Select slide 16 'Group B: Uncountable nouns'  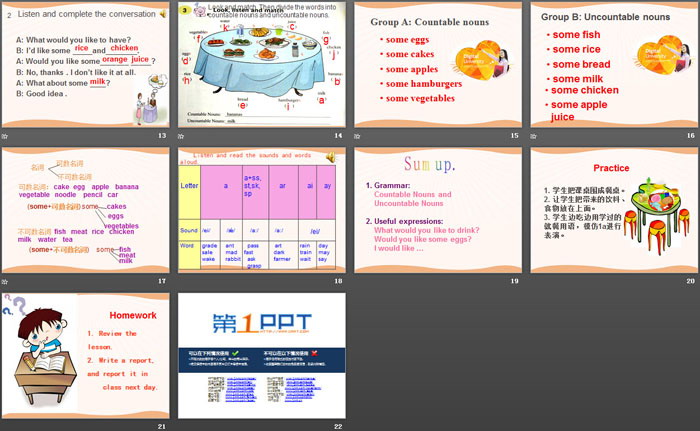(x=614, y=65)
